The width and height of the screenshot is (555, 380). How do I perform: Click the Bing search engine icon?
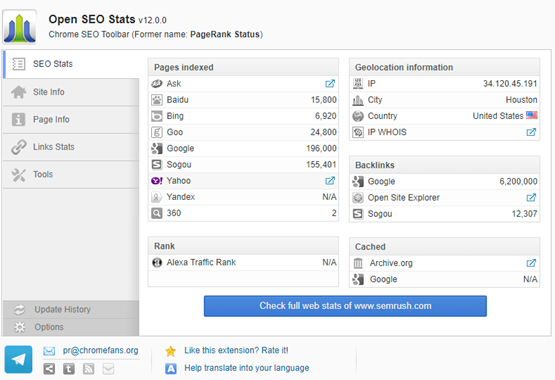[x=157, y=116]
